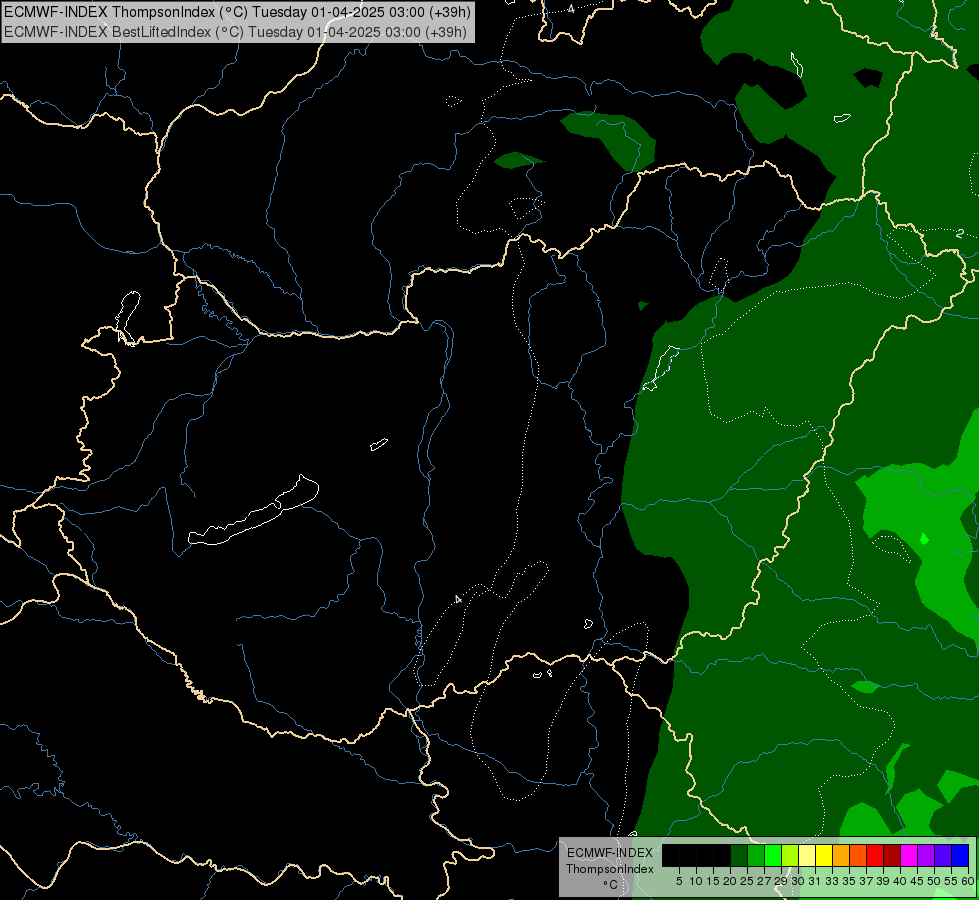
Task: Click the legend tick label 27
Action: (764, 881)
